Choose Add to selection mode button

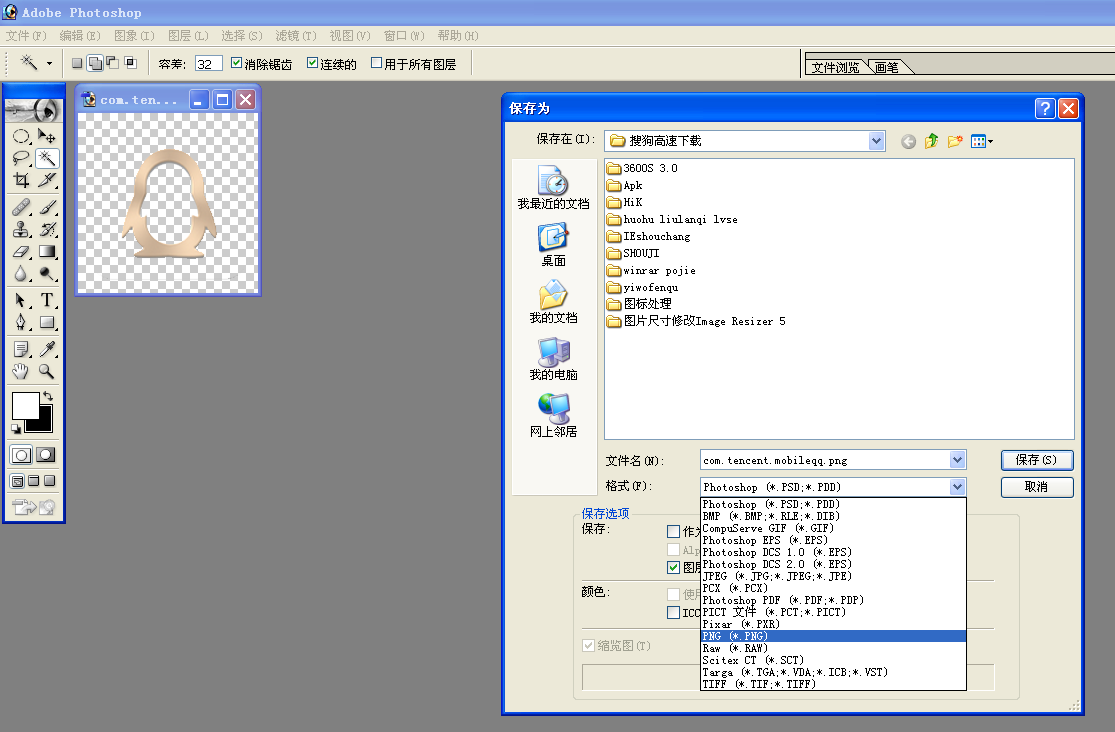[95, 63]
